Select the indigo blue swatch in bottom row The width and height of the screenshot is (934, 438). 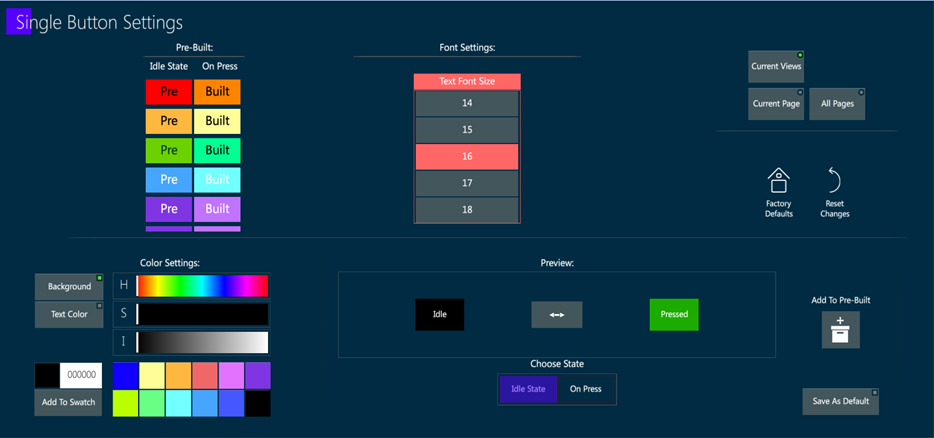pyautogui.click(x=232, y=403)
